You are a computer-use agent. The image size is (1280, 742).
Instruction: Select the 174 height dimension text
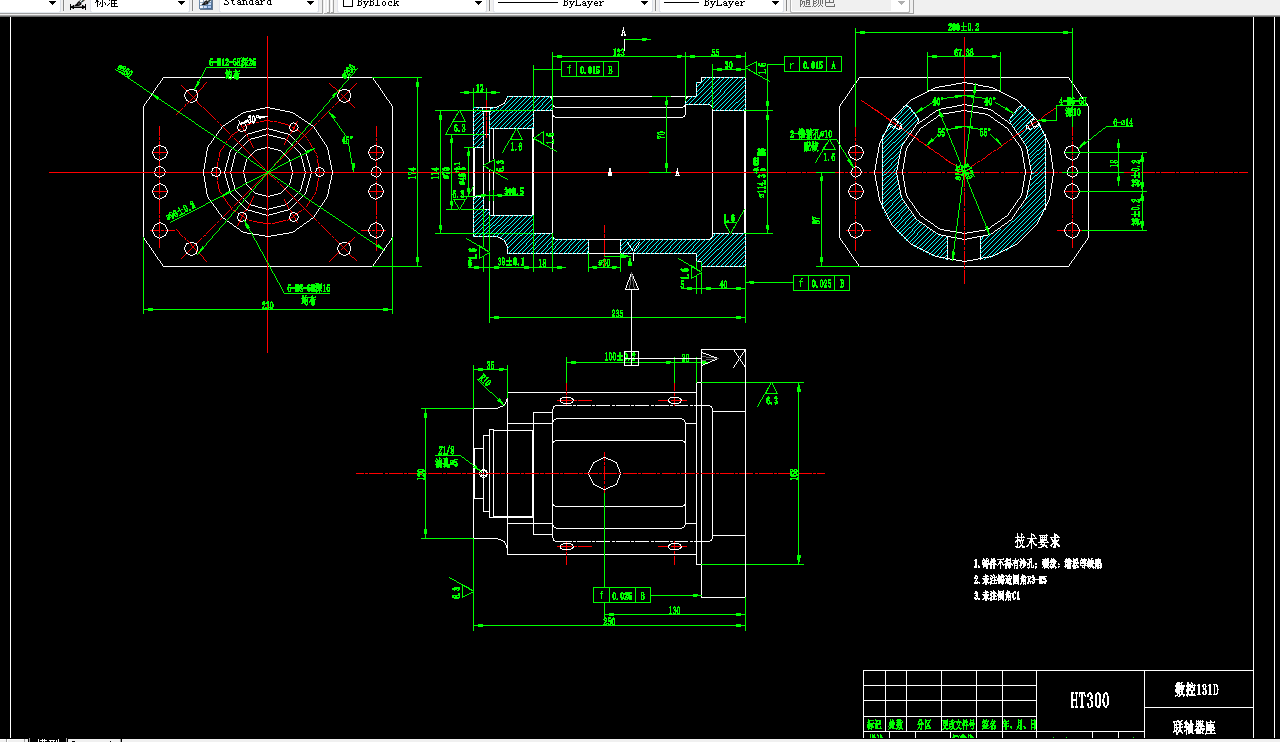413,175
